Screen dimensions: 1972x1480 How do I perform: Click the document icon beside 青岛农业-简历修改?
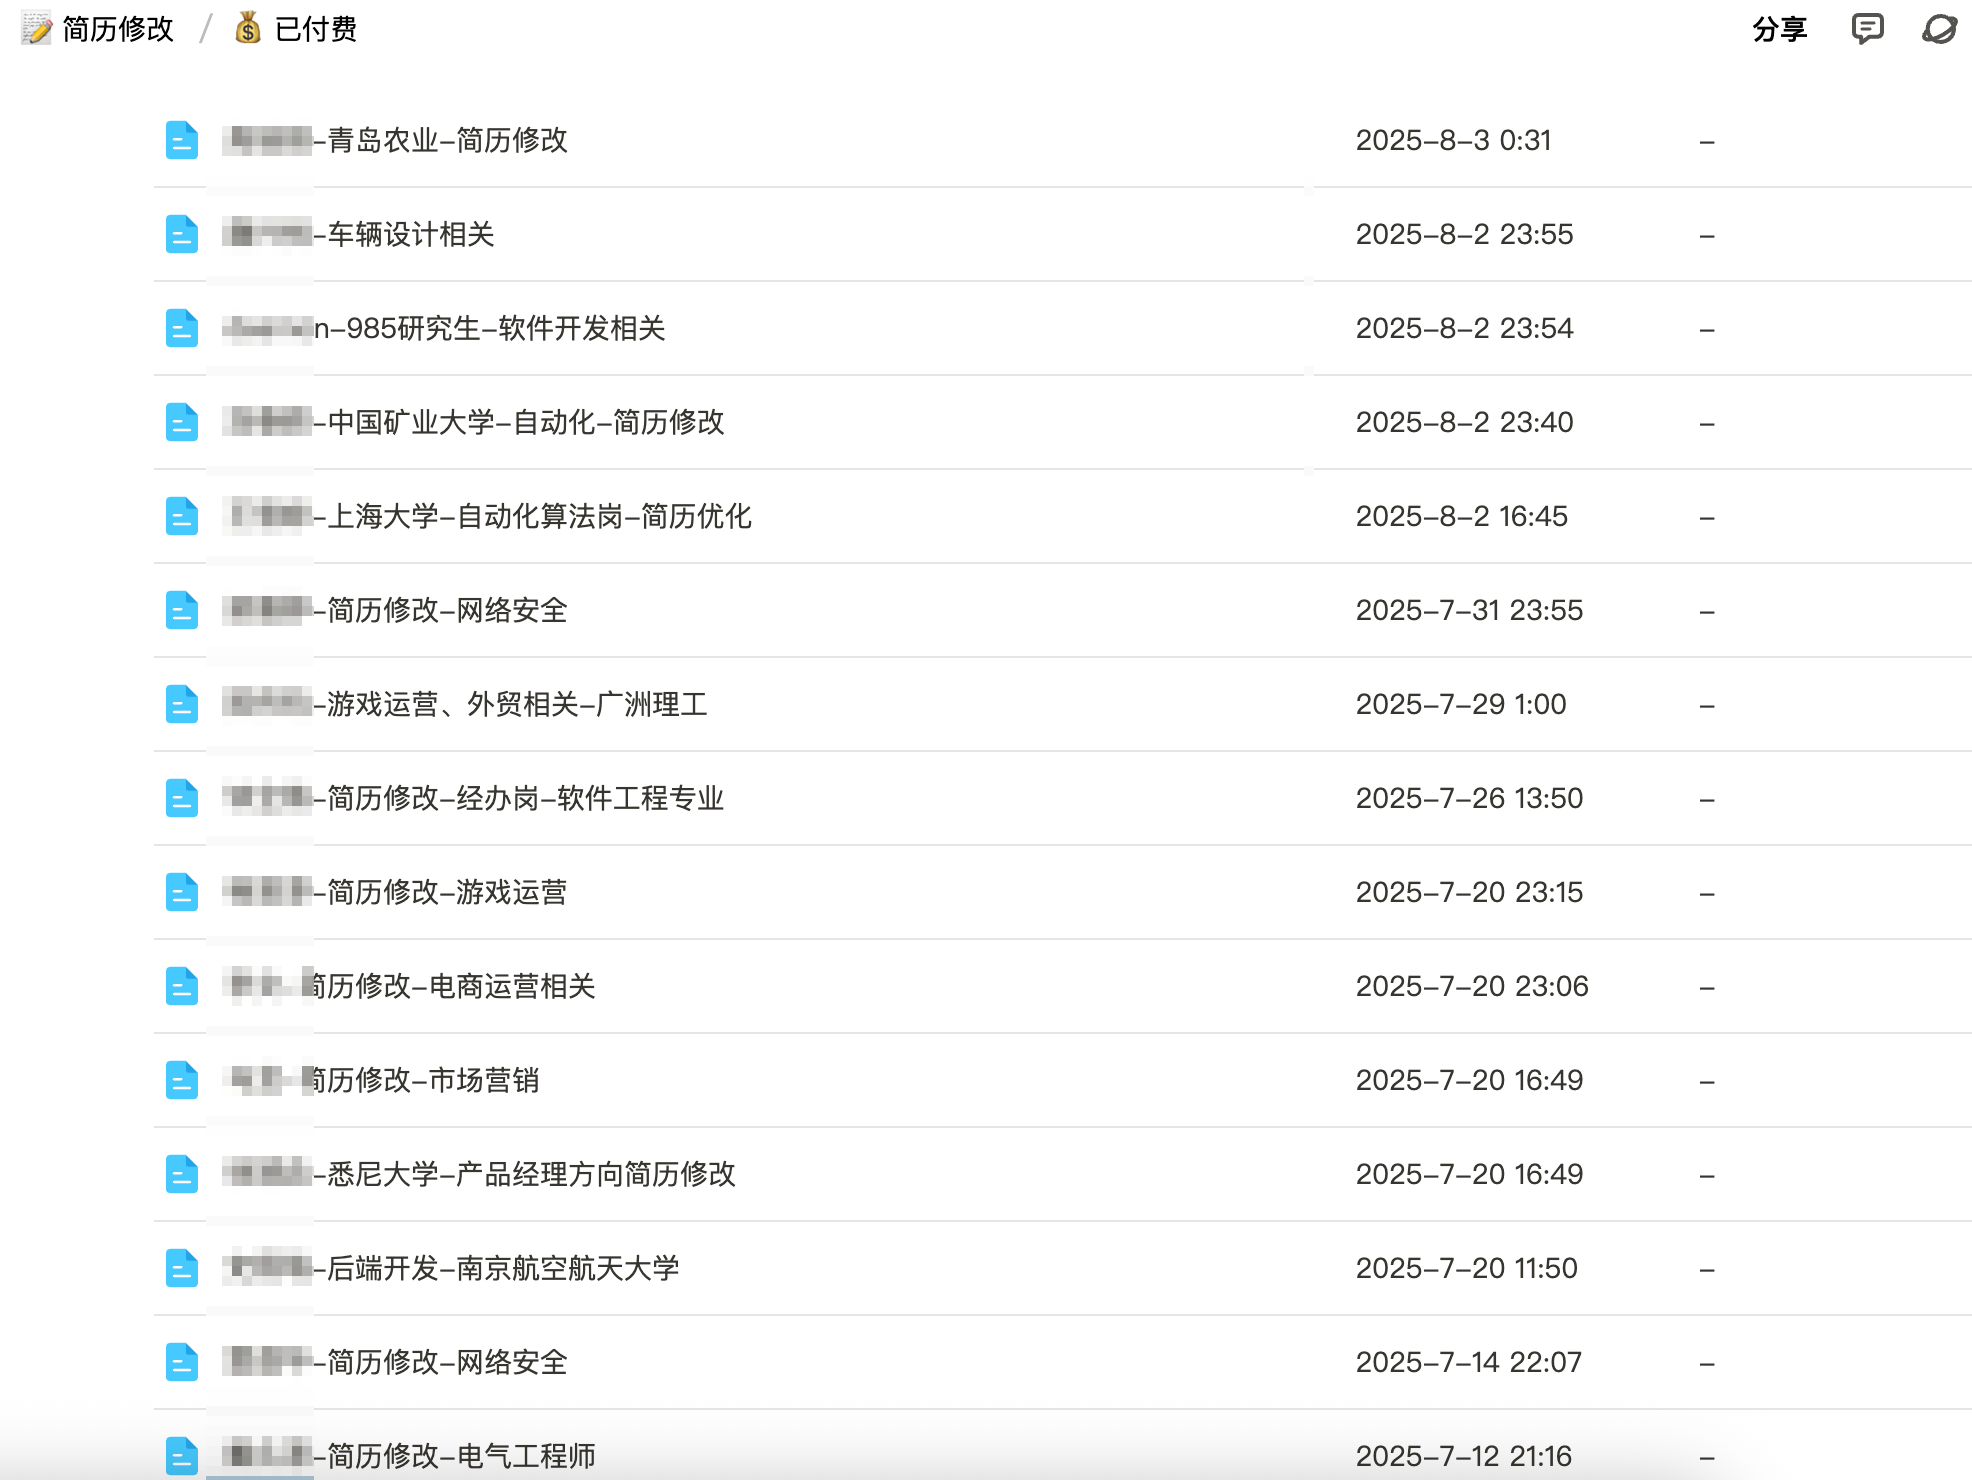181,140
